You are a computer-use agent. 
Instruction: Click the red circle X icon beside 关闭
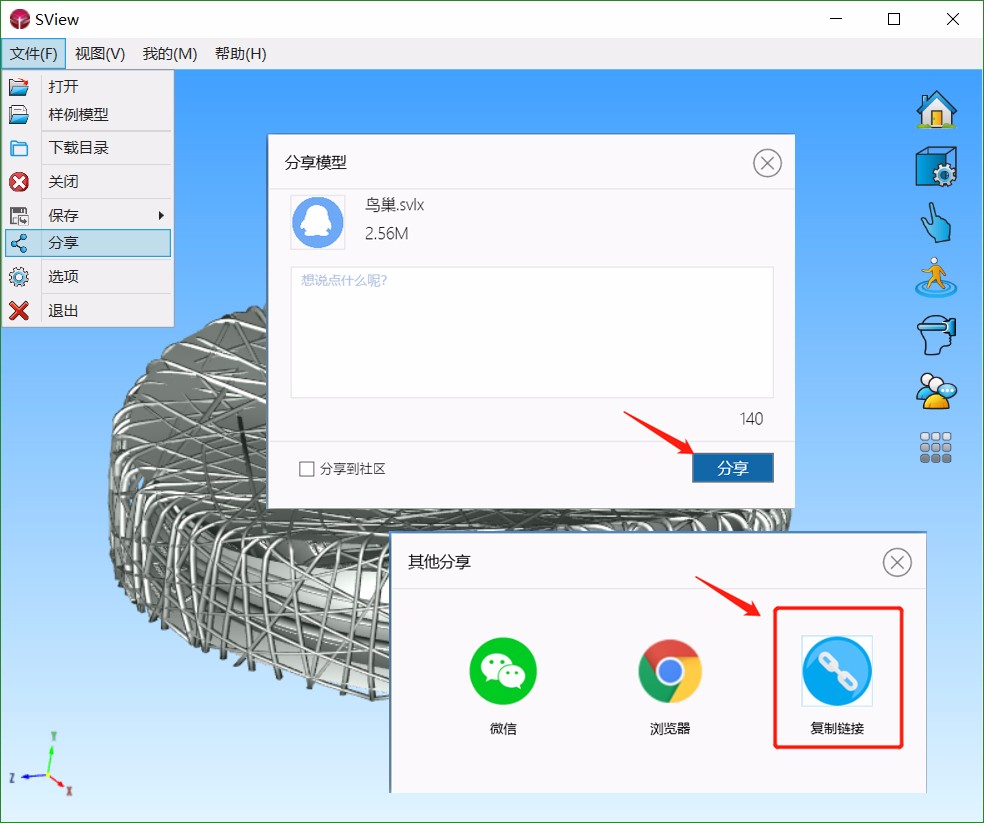[x=19, y=182]
